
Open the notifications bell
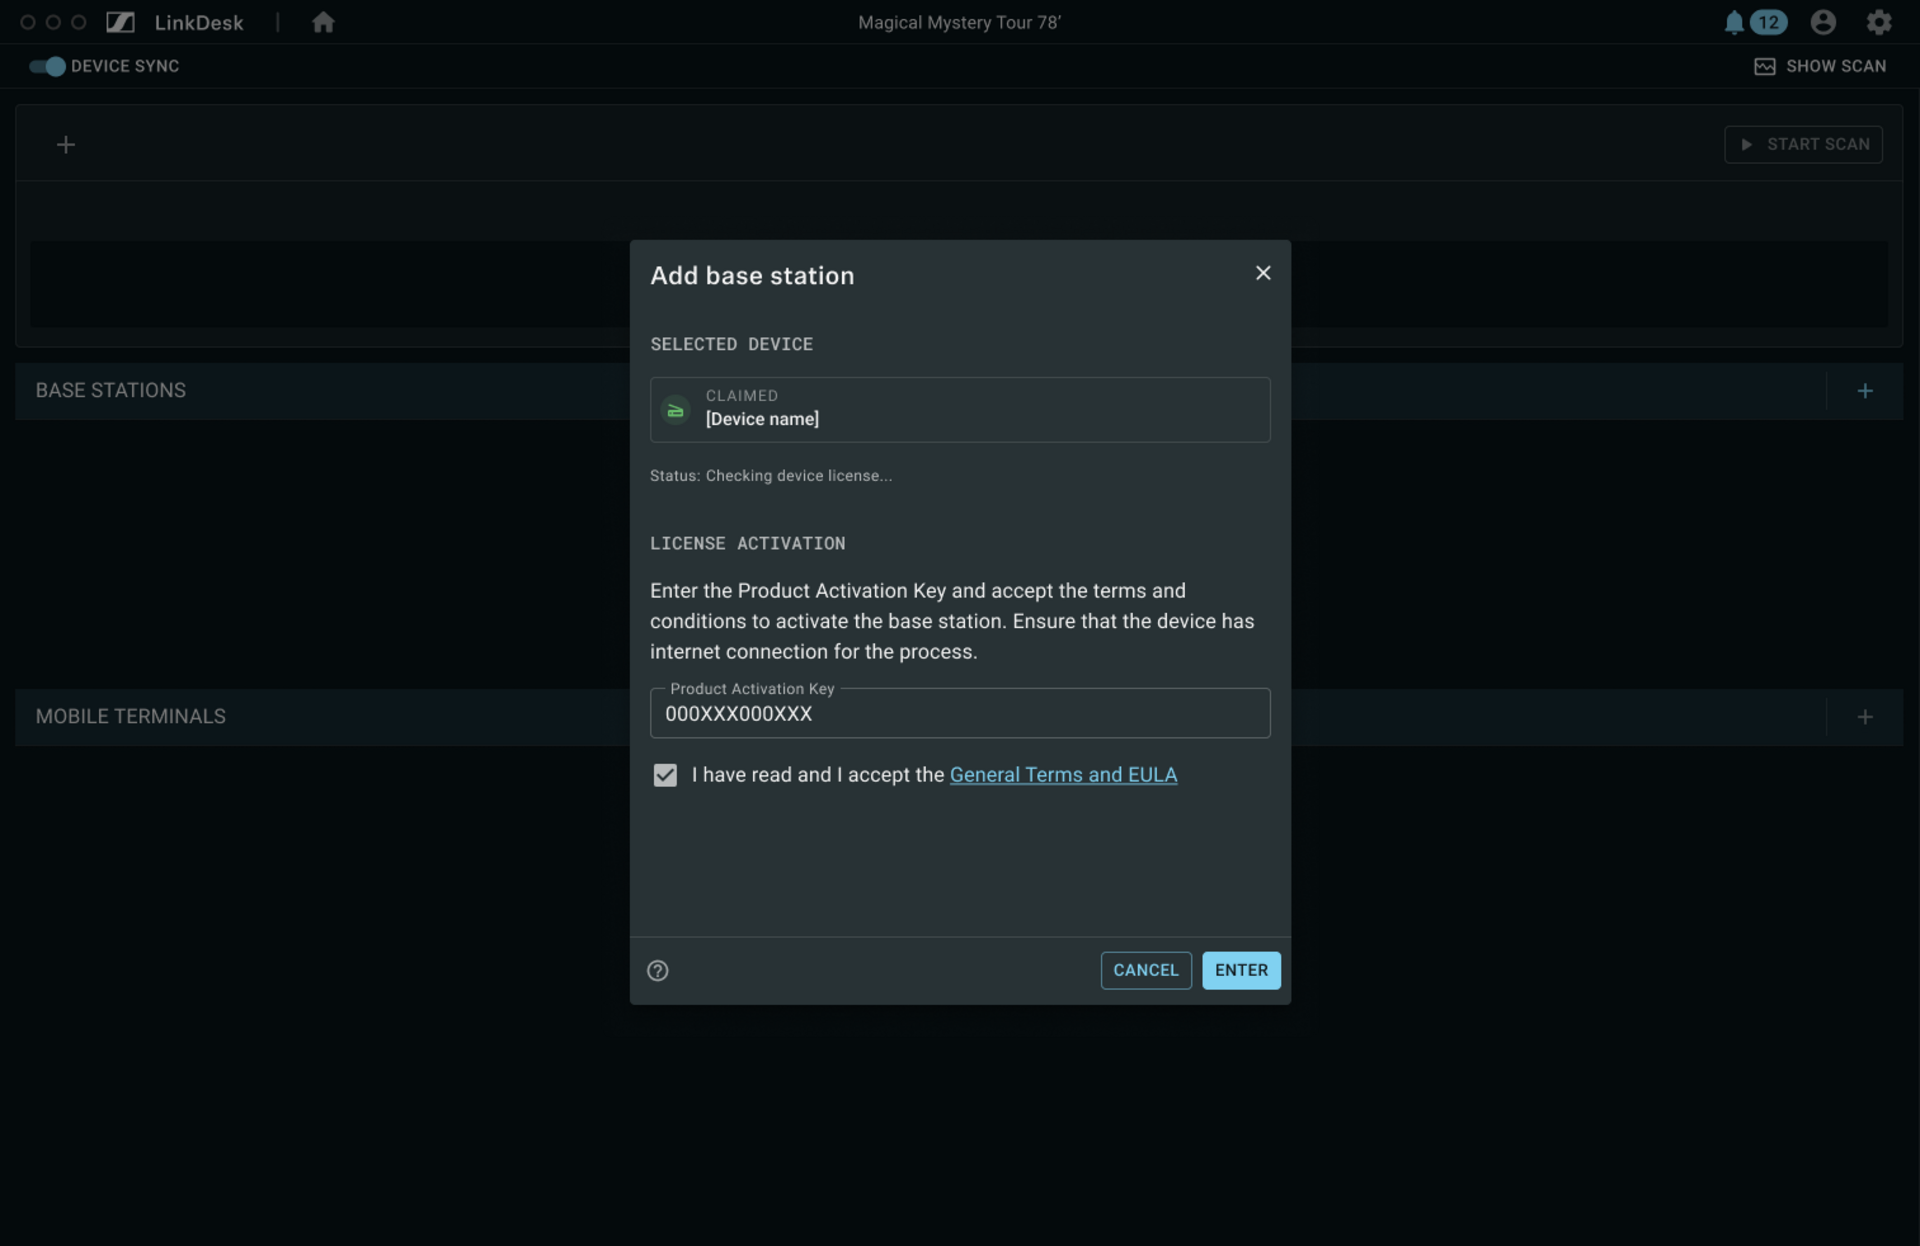pyautogui.click(x=1734, y=22)
